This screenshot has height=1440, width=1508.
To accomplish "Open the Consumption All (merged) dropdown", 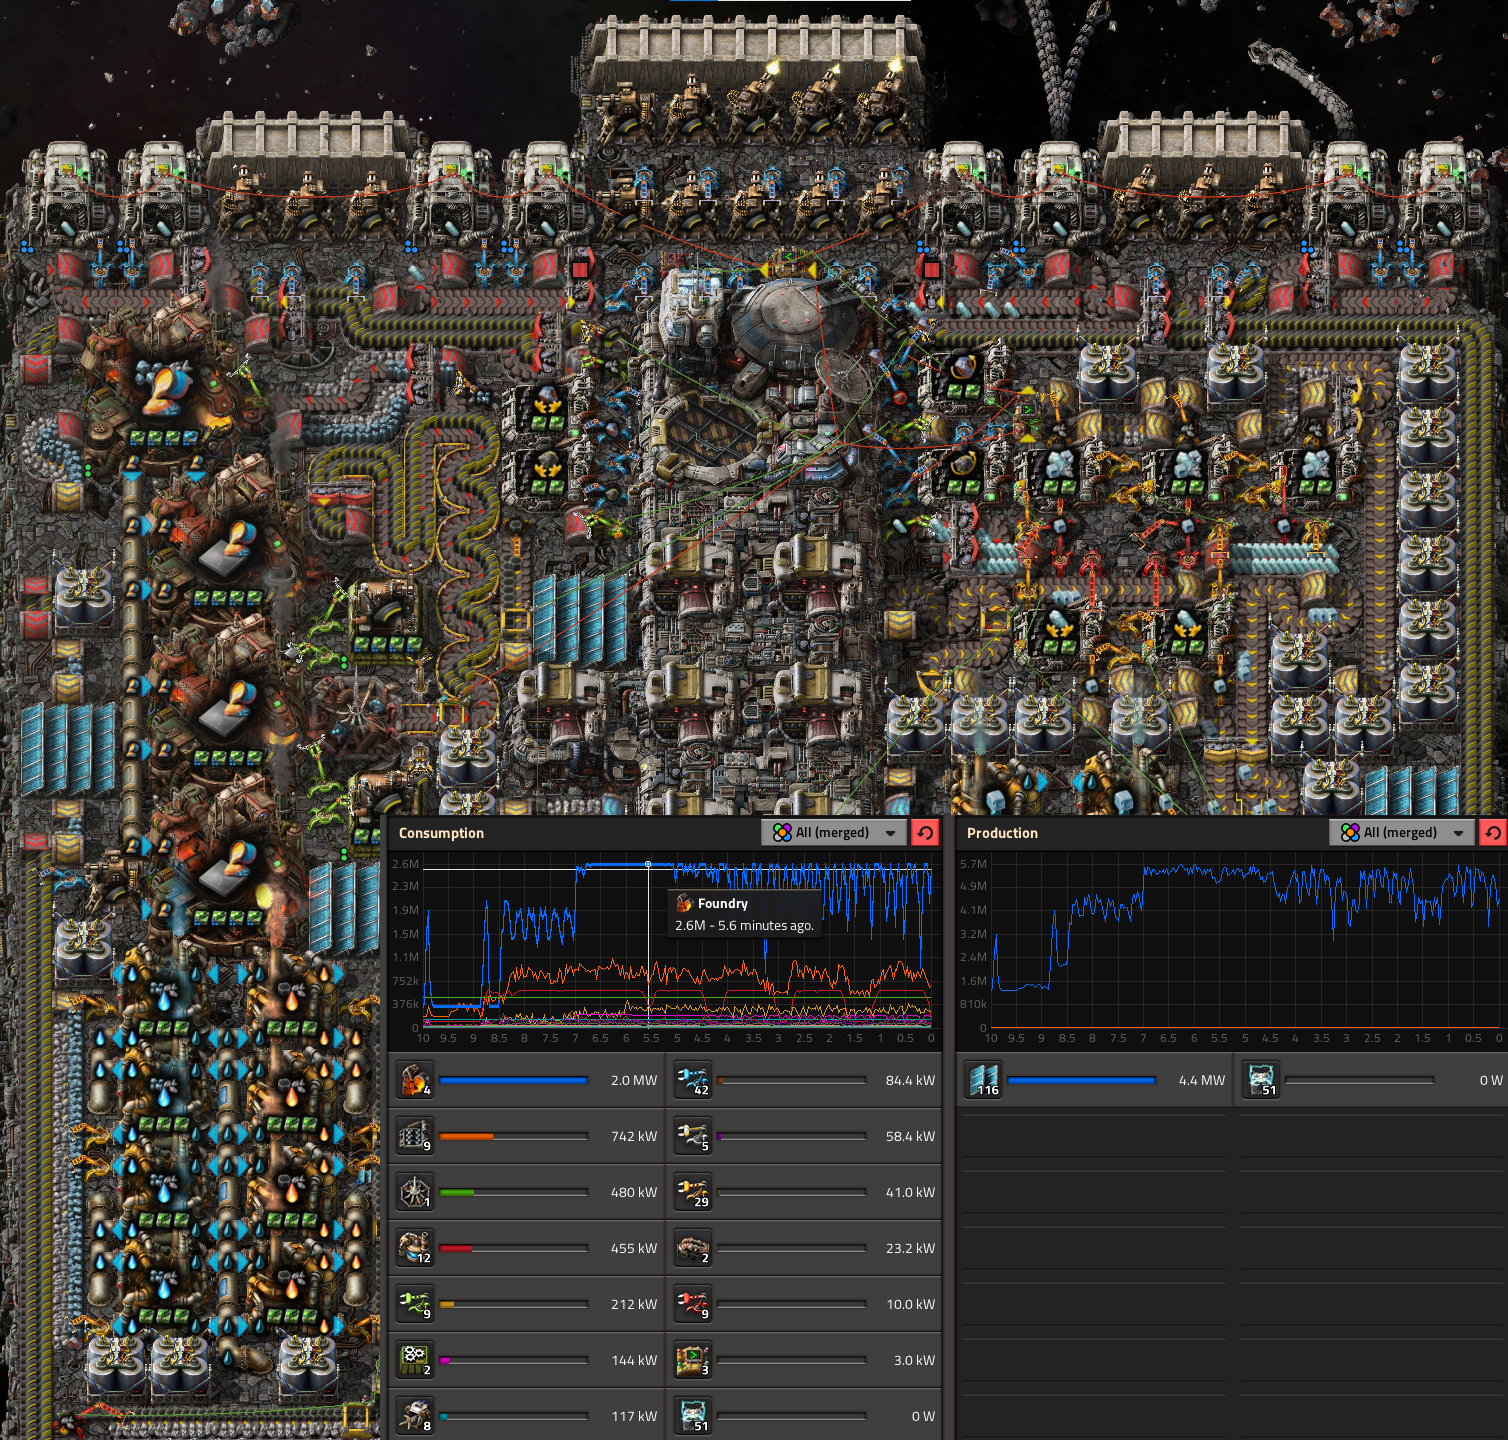I will (834, 832).
